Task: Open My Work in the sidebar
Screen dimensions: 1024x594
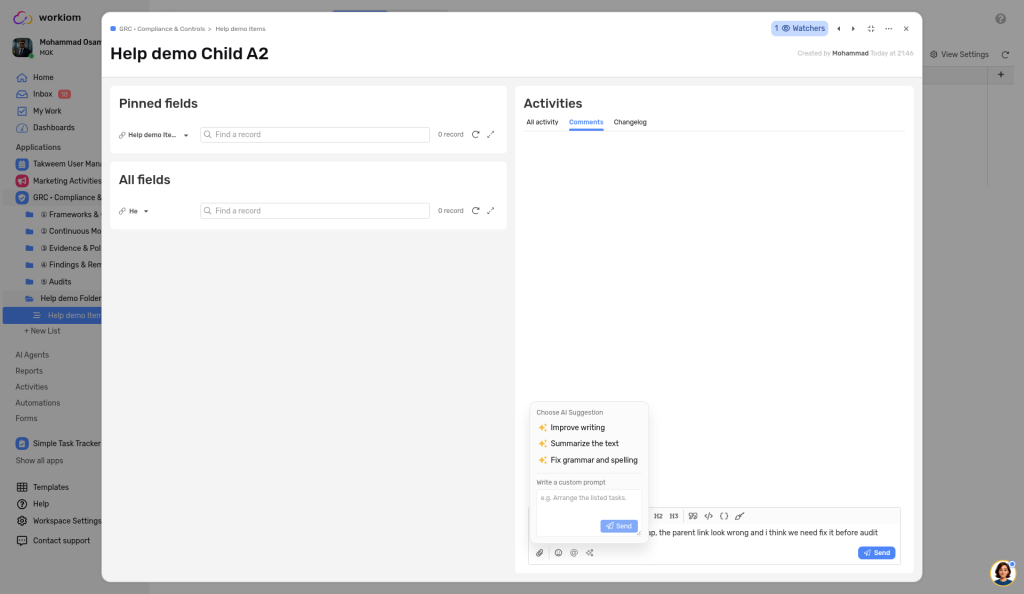Action: click(47, 111)
